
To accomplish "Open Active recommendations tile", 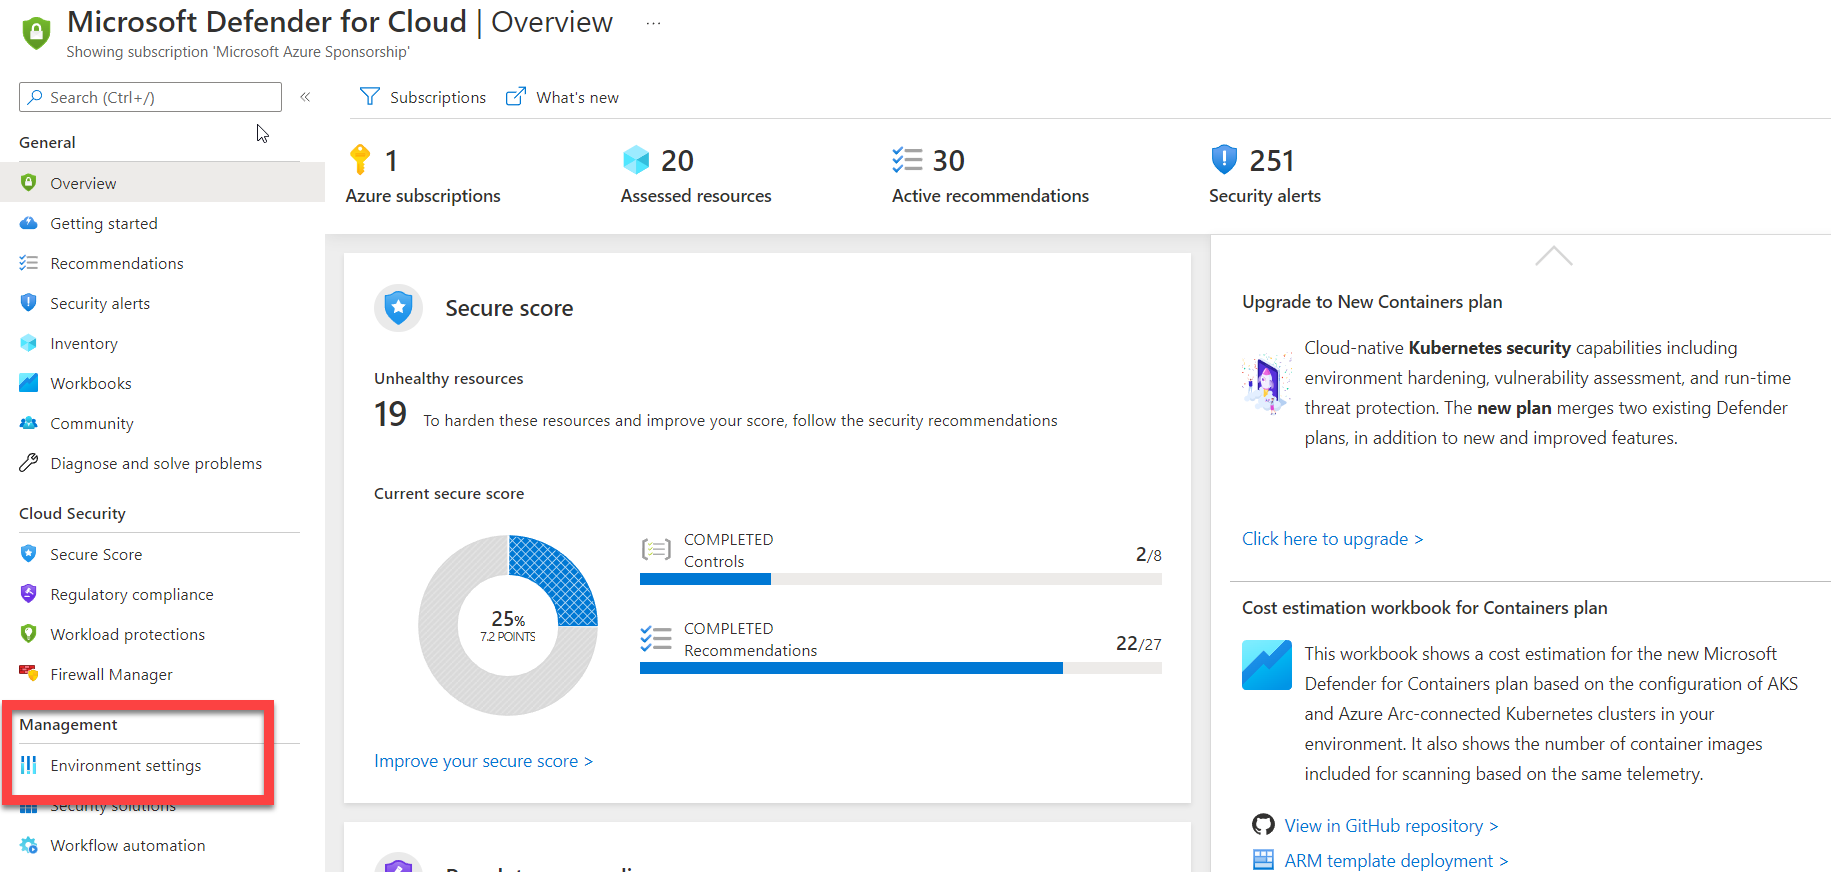I will 990,176.
